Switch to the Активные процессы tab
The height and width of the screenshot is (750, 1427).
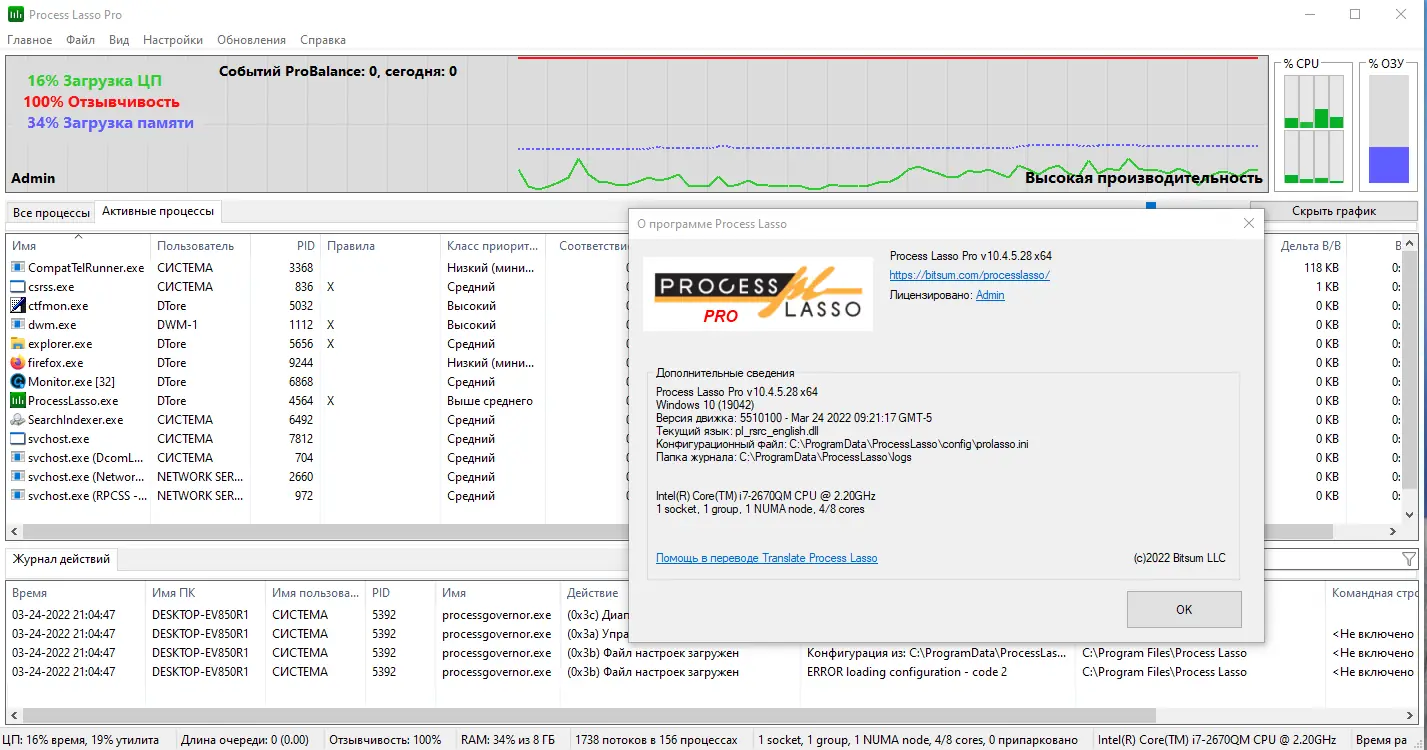point(158,212)
